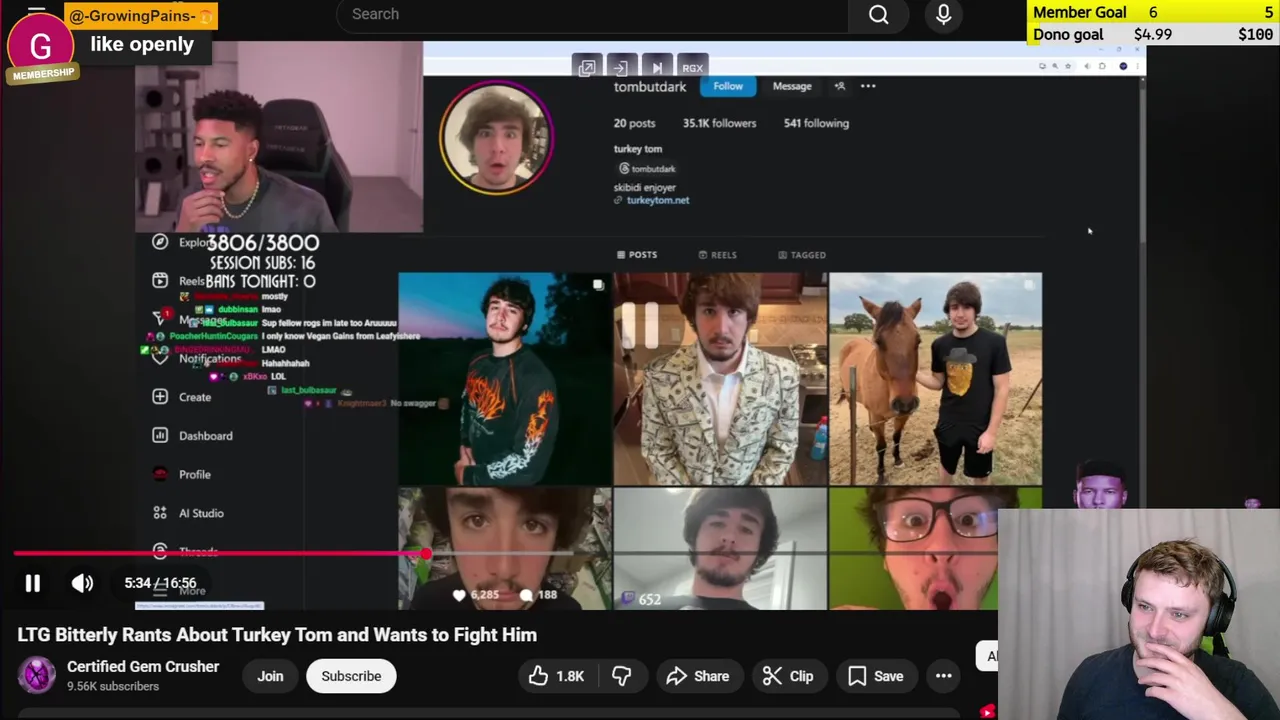Viewport: 1280px width, 720px height.
Task: Start voice search with the microphone icon
Action: coord(943,14)
